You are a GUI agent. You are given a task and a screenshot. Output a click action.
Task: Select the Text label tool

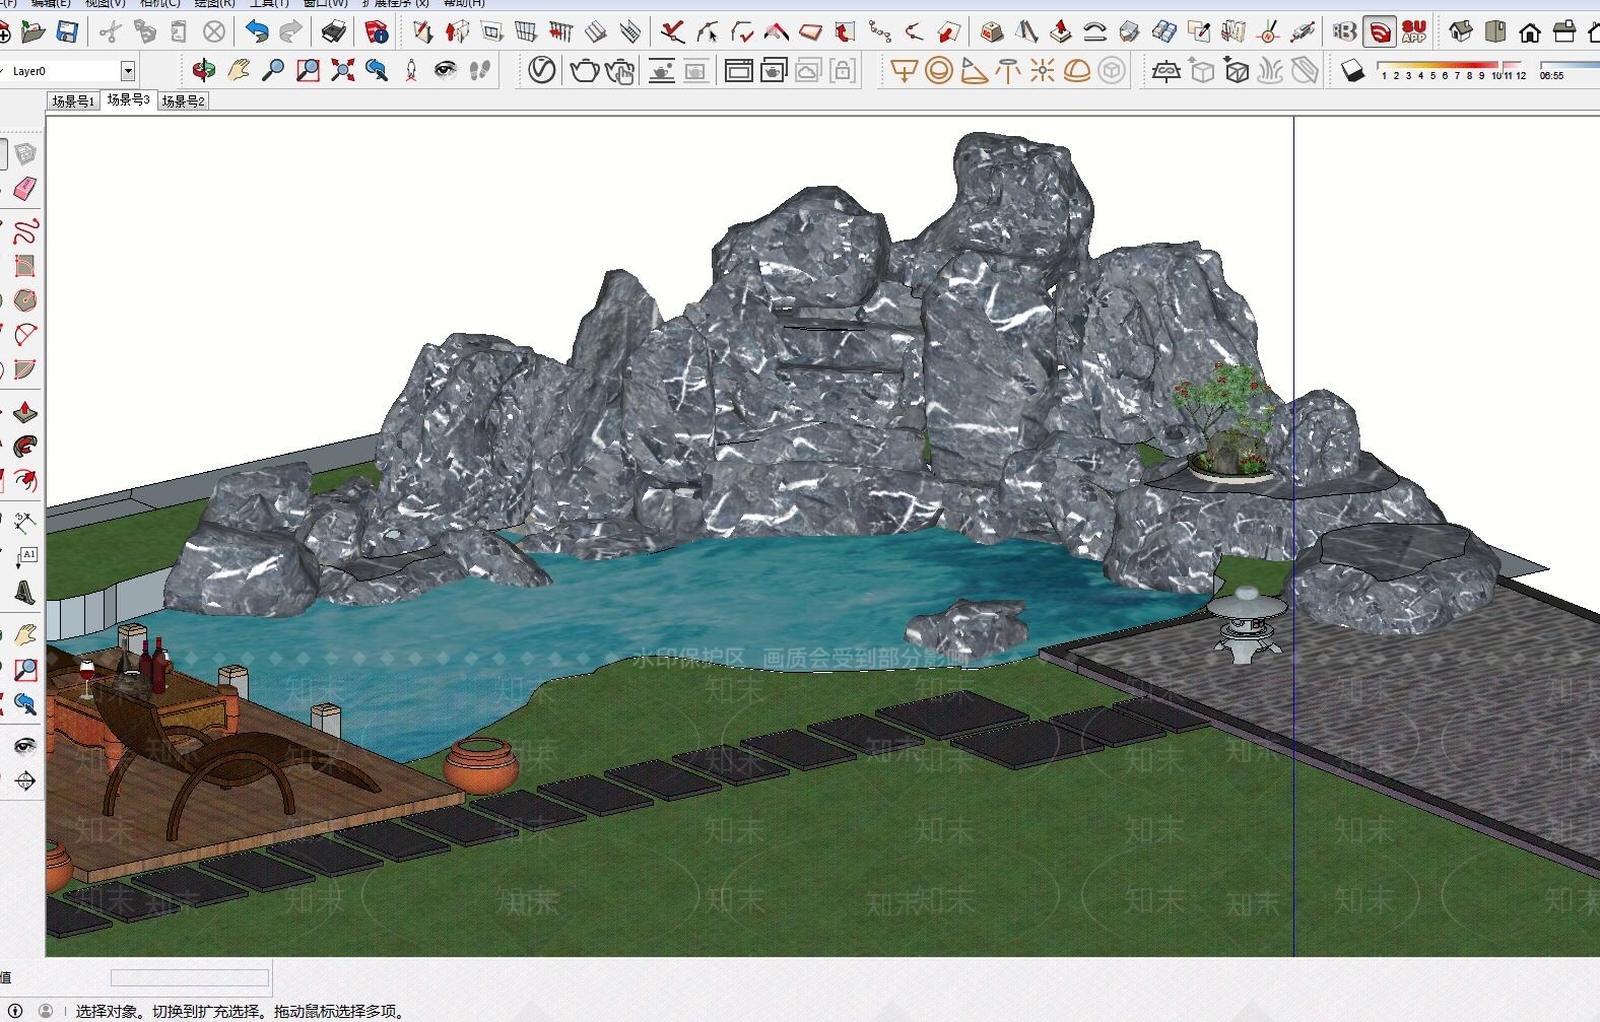point(26,557)
